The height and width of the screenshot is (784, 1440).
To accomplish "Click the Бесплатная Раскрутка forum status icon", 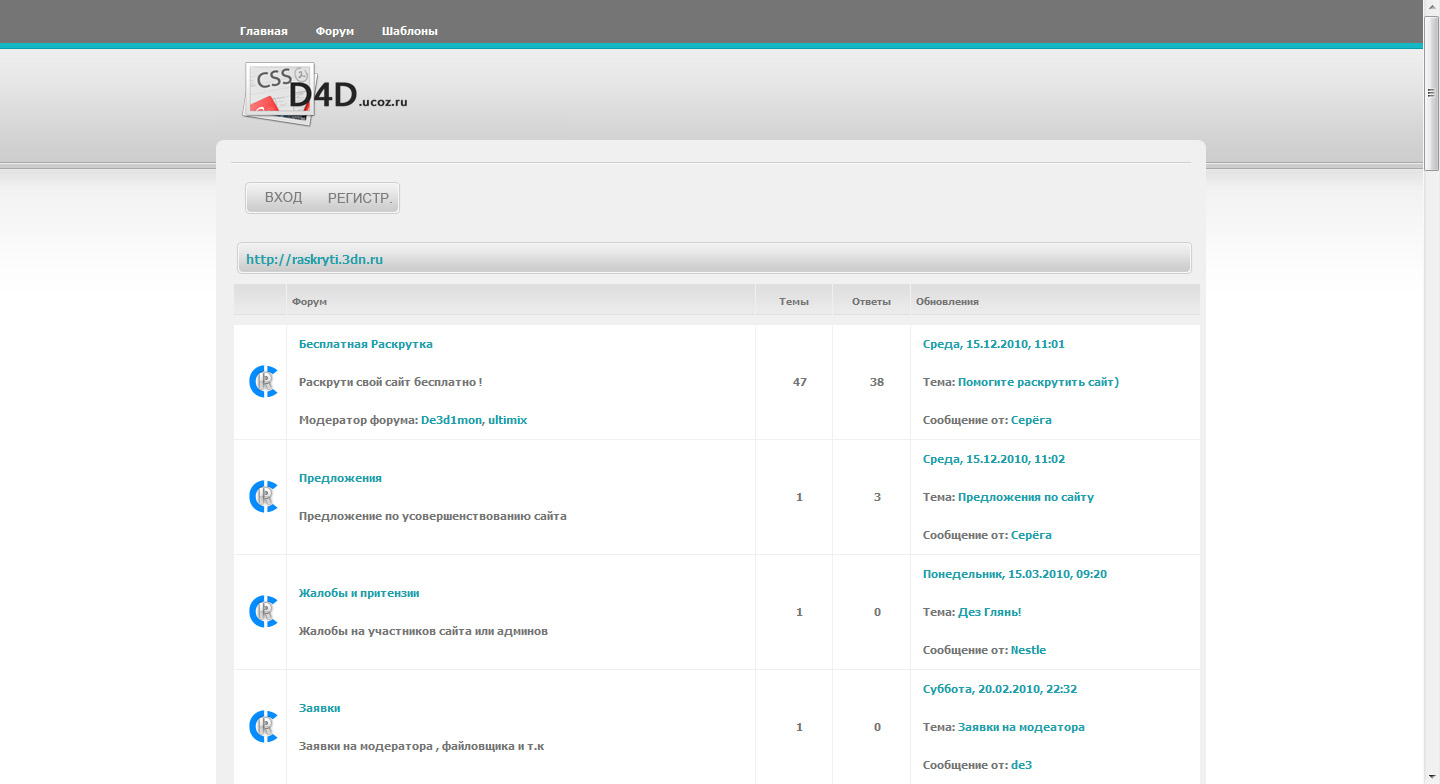I will coord(262,382).
